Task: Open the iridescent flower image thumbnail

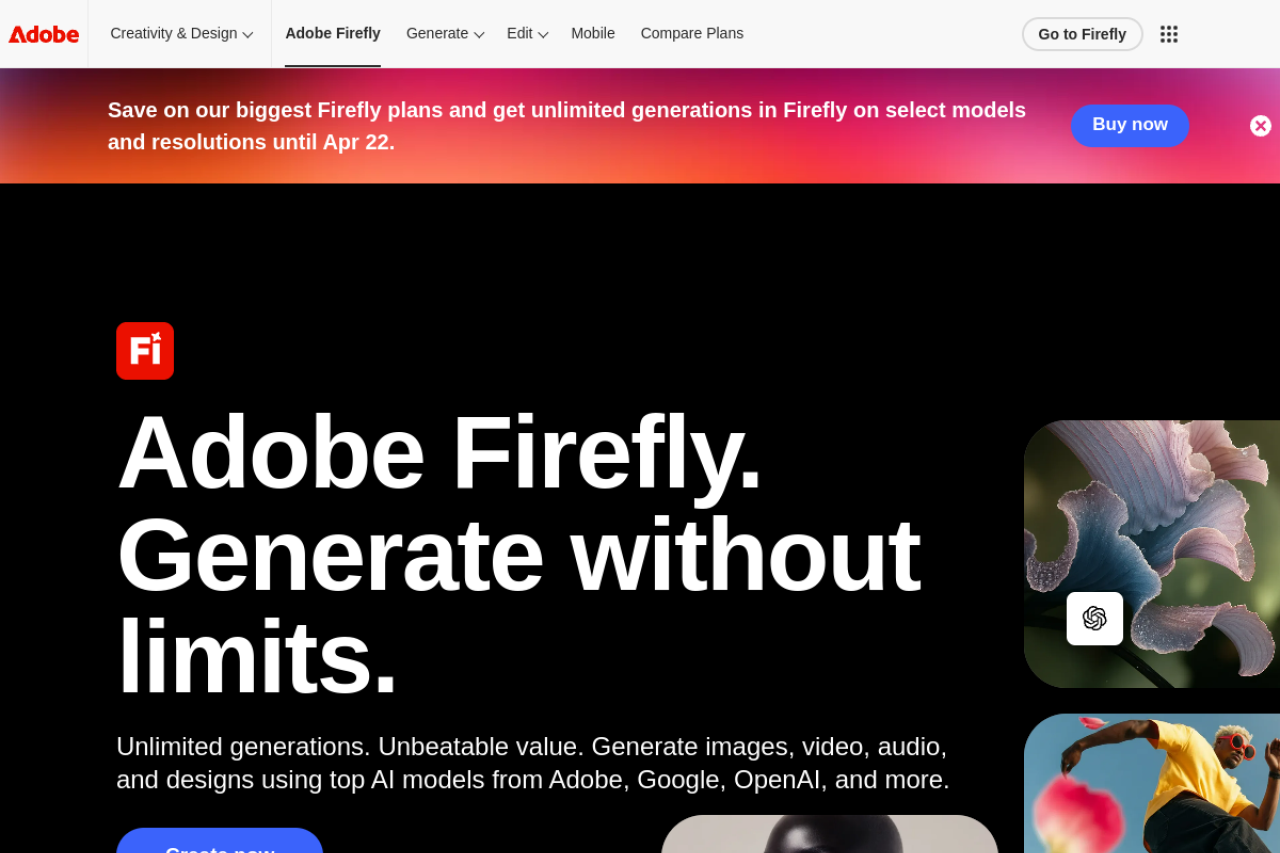Action: [1152, 554]
